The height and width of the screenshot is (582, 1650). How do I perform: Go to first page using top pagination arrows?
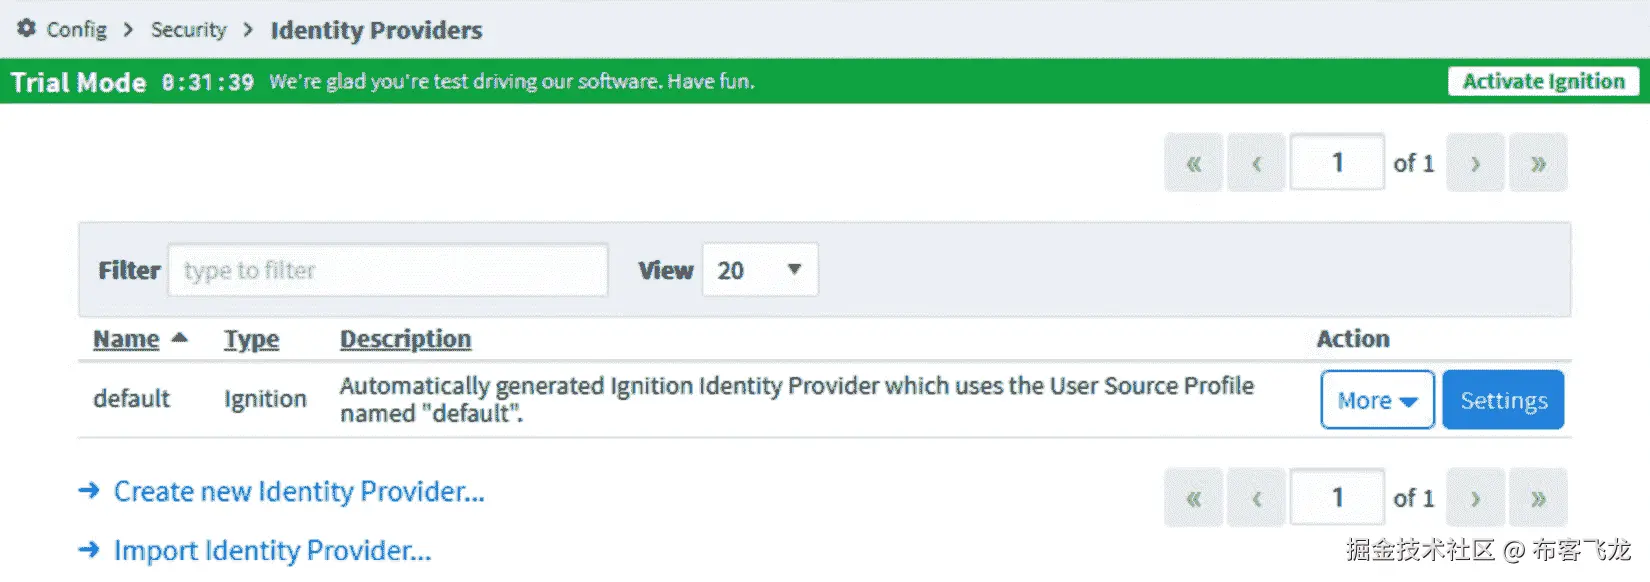pos(1193,163)
